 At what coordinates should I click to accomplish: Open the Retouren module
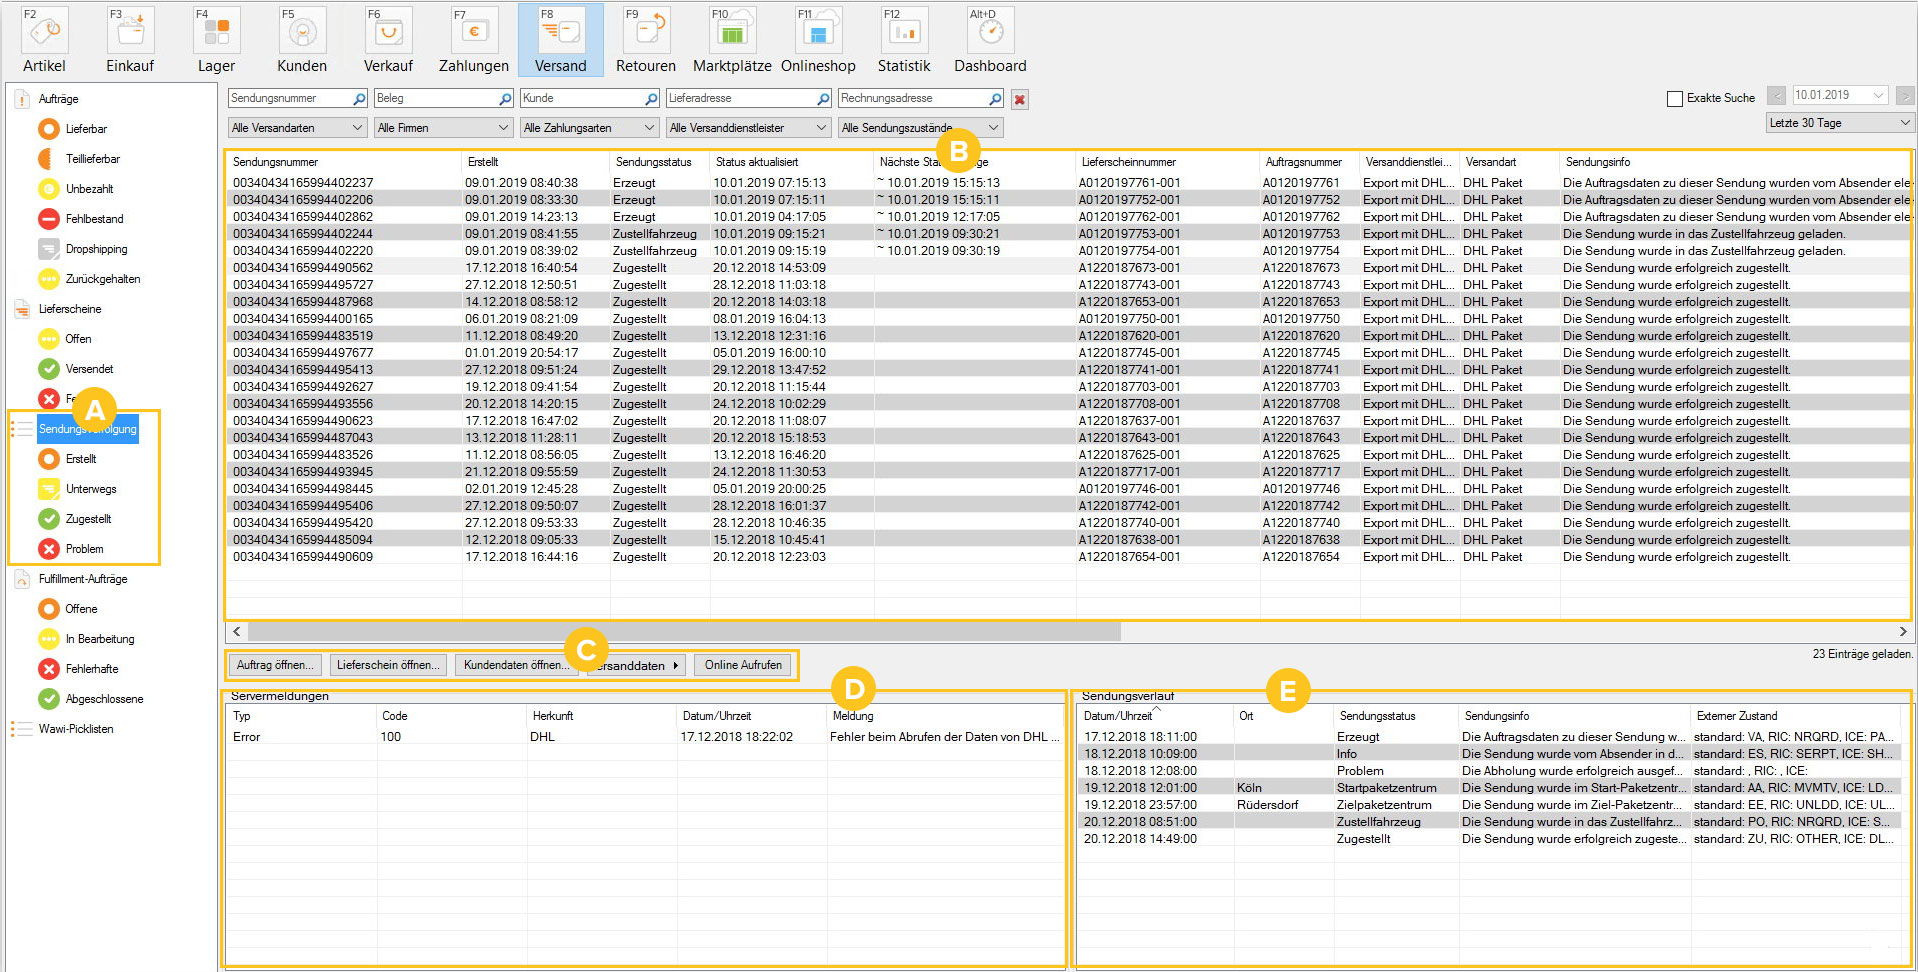(645, 38)
